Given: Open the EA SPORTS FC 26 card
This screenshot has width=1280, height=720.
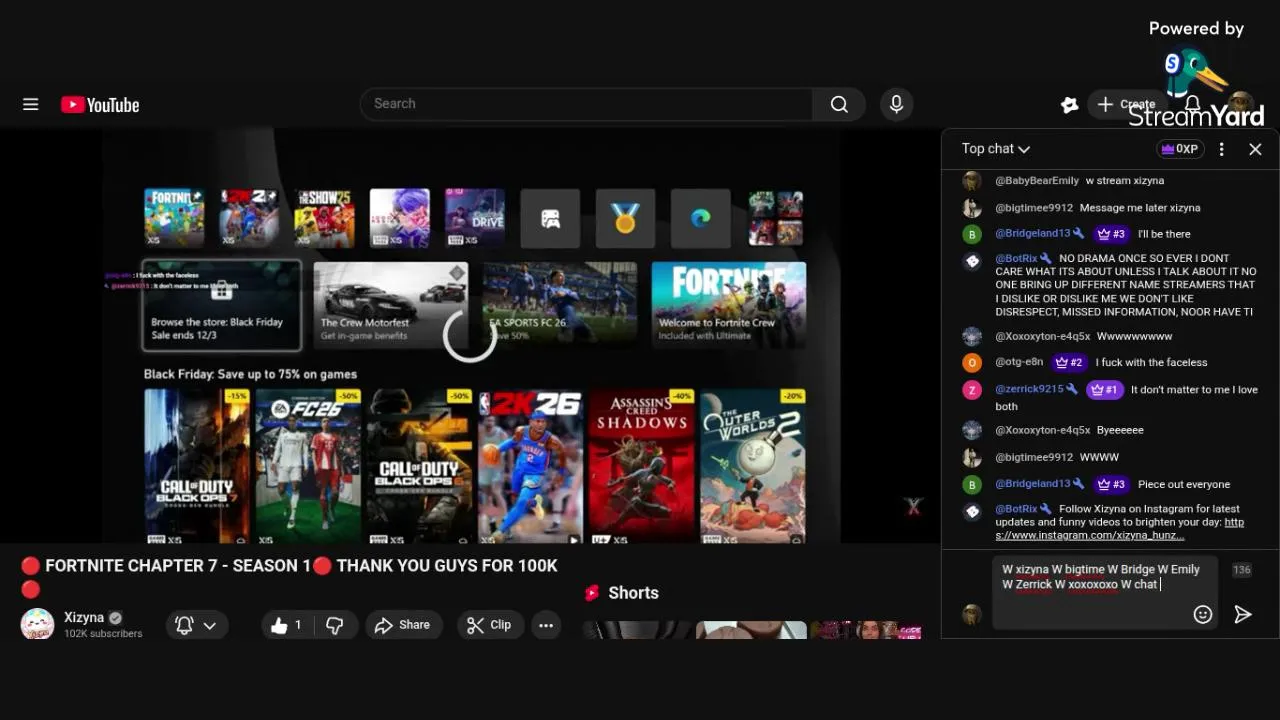Looking at the screenshot, I should click(560, 305).
